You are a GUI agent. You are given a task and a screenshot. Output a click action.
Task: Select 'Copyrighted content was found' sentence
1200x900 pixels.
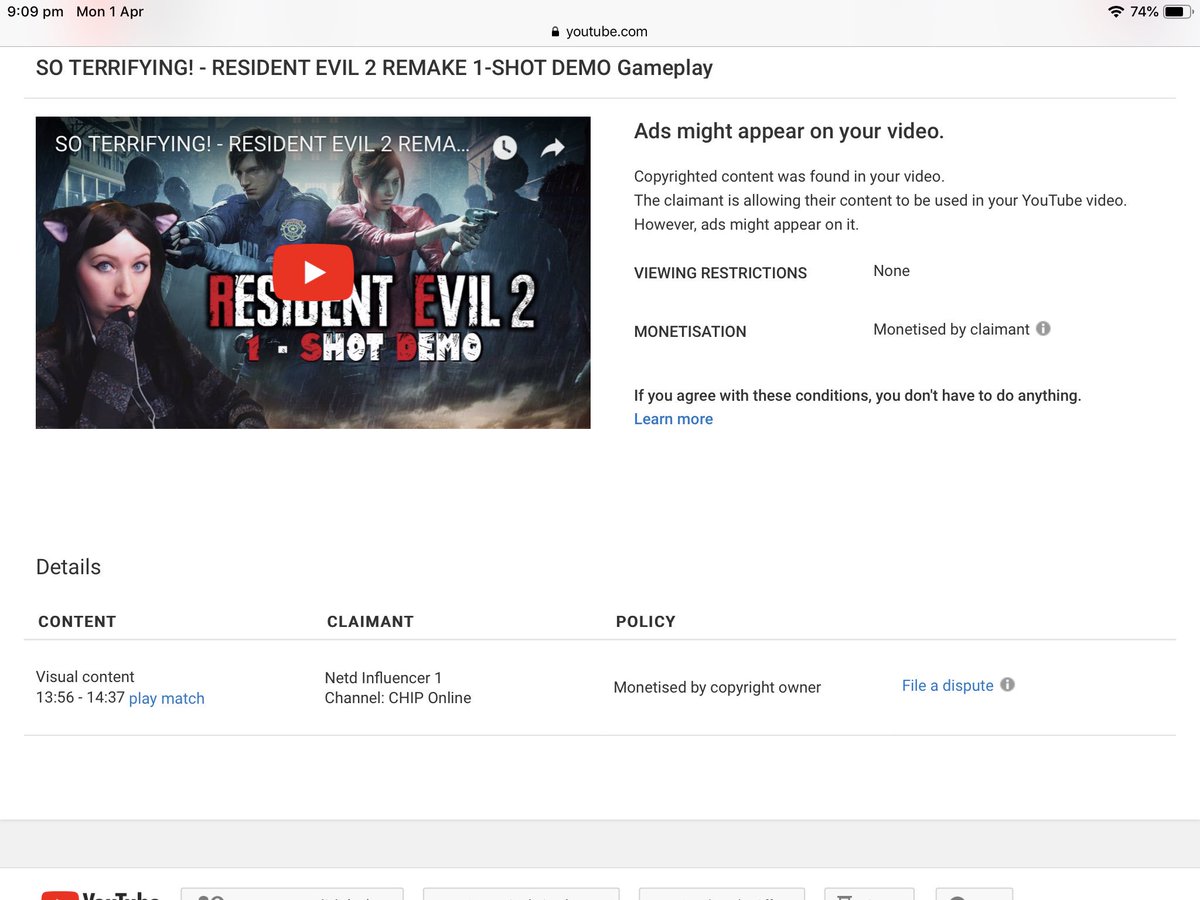pos(789,176)
